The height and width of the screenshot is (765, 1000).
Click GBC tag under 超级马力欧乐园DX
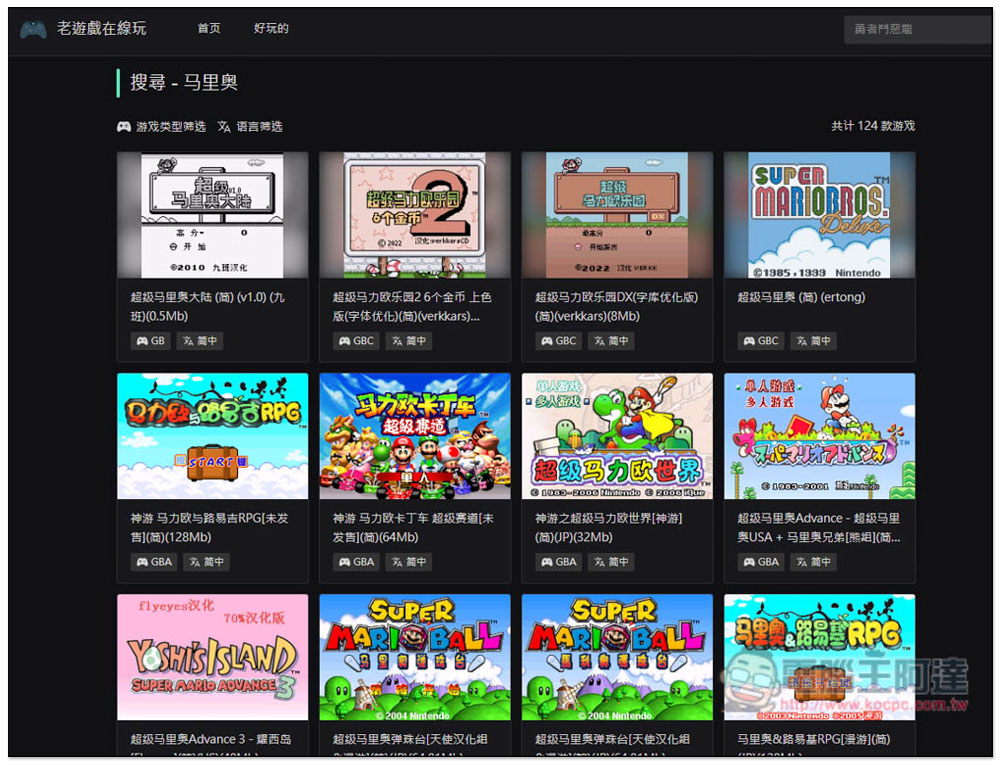(558, 341)
